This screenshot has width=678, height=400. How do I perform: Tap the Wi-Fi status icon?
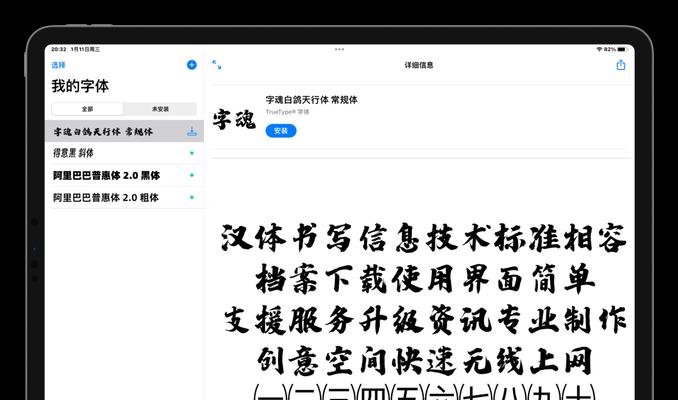pyautogui.click(x=599, y=49)
